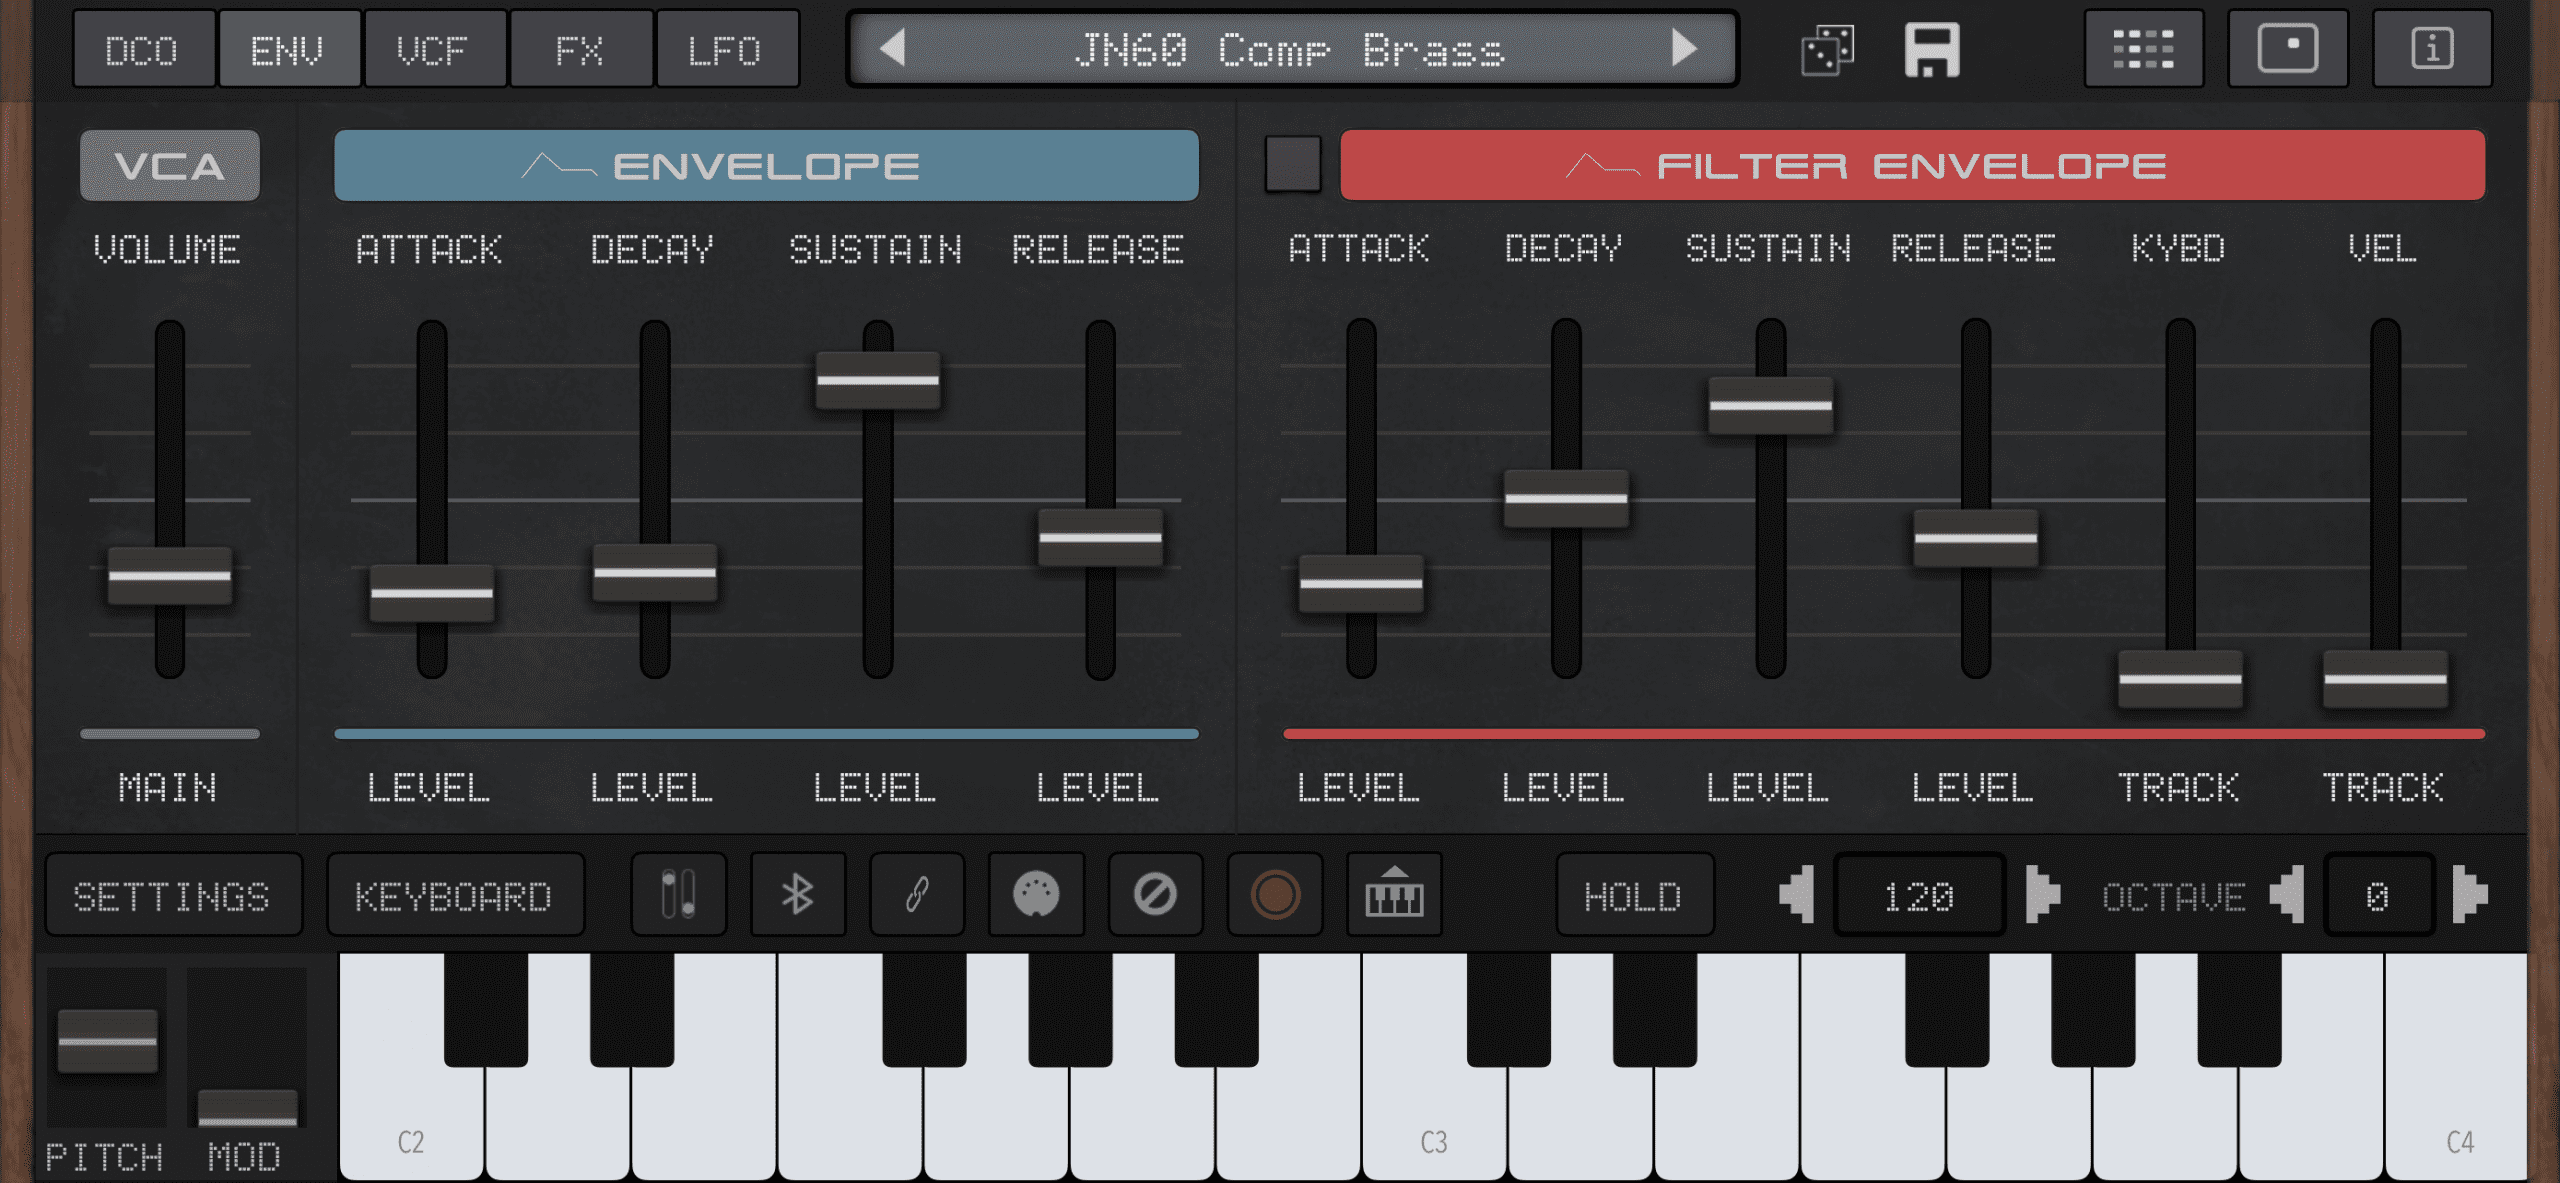
Task: Click the dice randomize patch icon
Action: (1827, 50)
